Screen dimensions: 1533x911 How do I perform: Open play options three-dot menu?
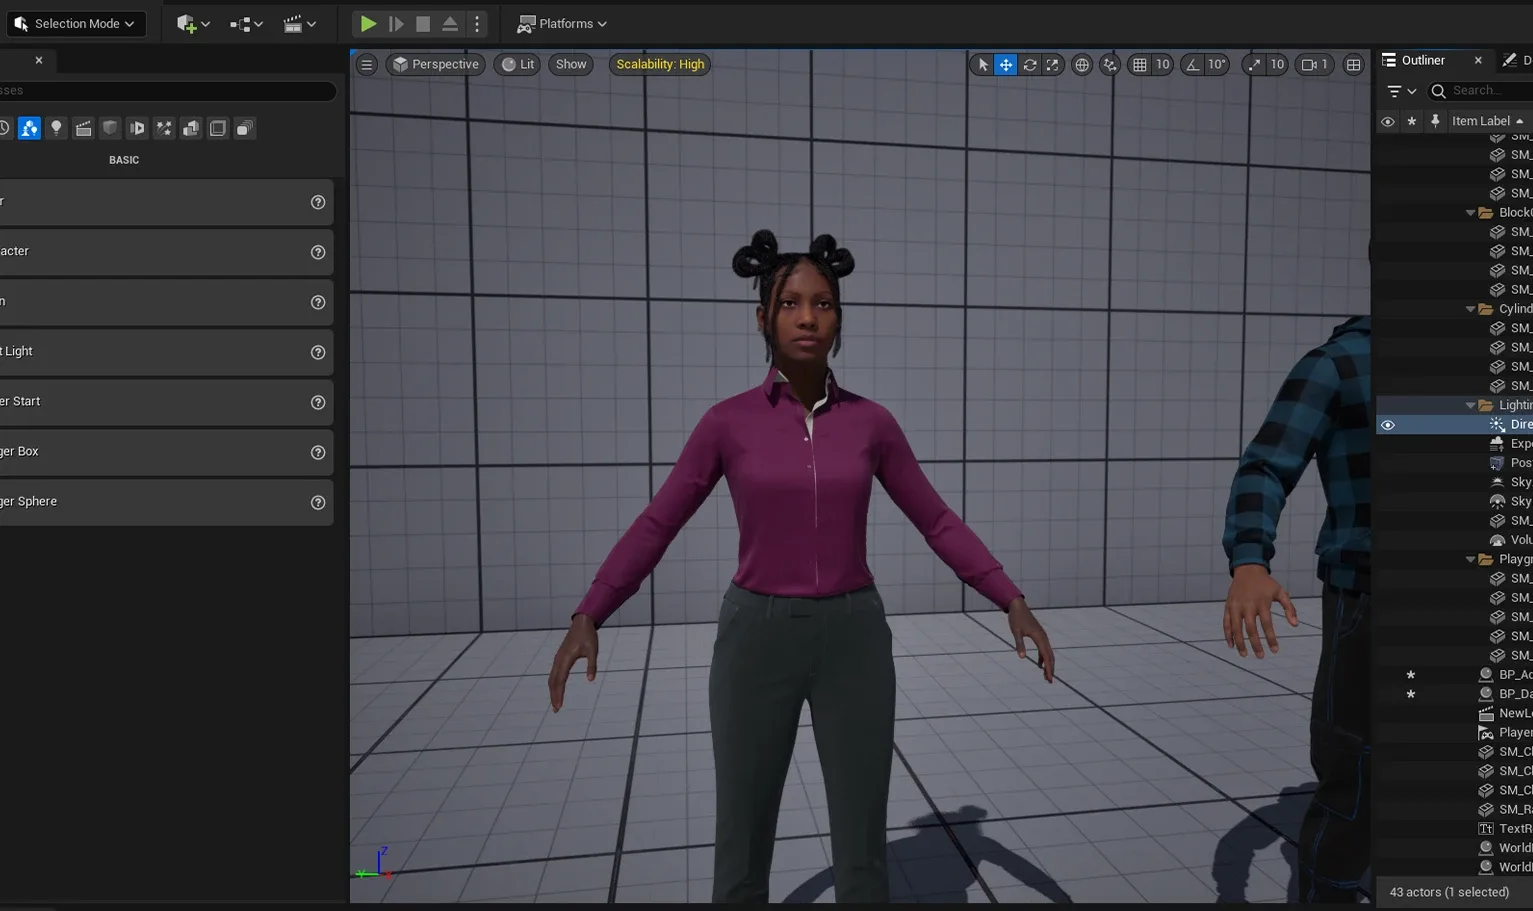click(x=477, y=23)
